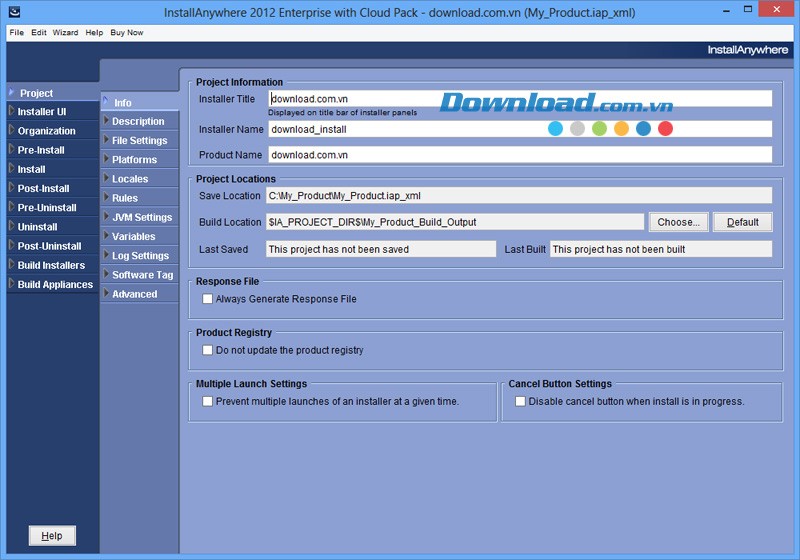Click the Default build location button

(742, 222)
